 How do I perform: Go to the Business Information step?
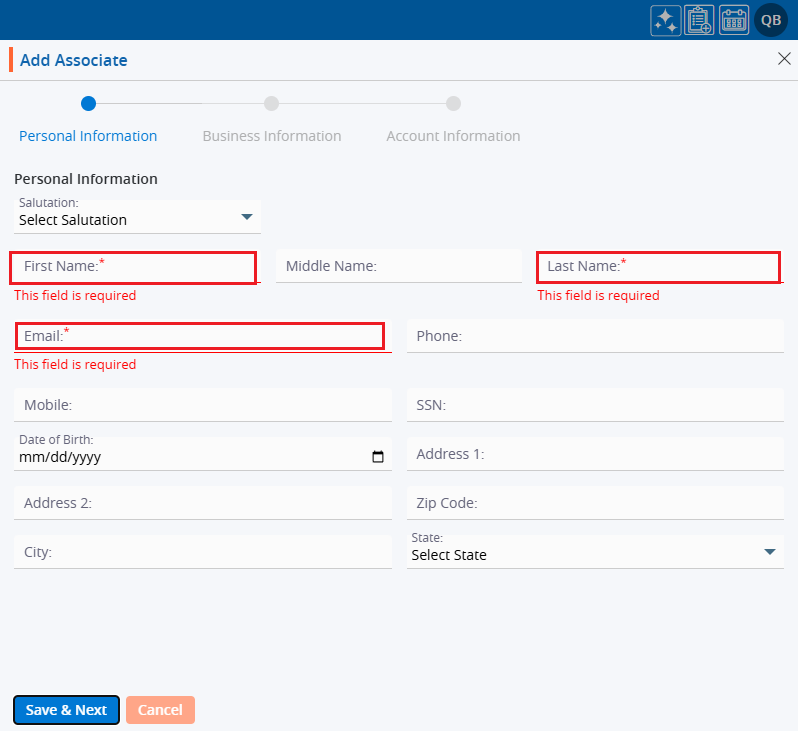[x=271, y=135]
